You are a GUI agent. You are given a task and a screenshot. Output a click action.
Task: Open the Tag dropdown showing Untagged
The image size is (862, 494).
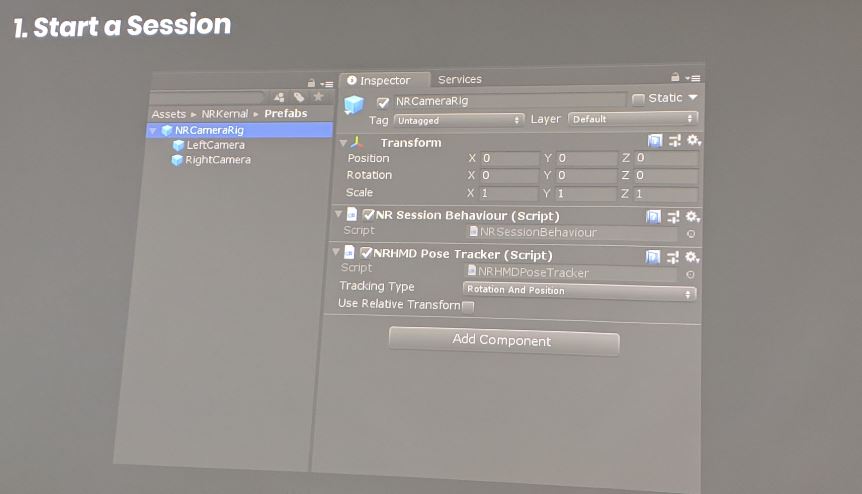click(459, 120)
